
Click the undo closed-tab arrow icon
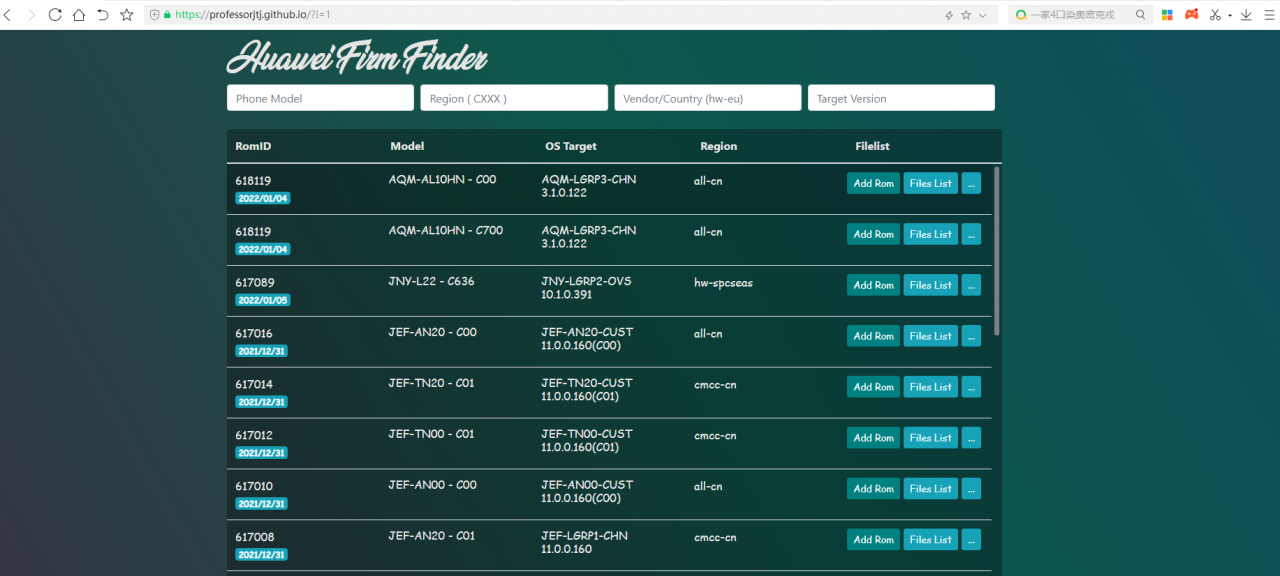(103, 15)
